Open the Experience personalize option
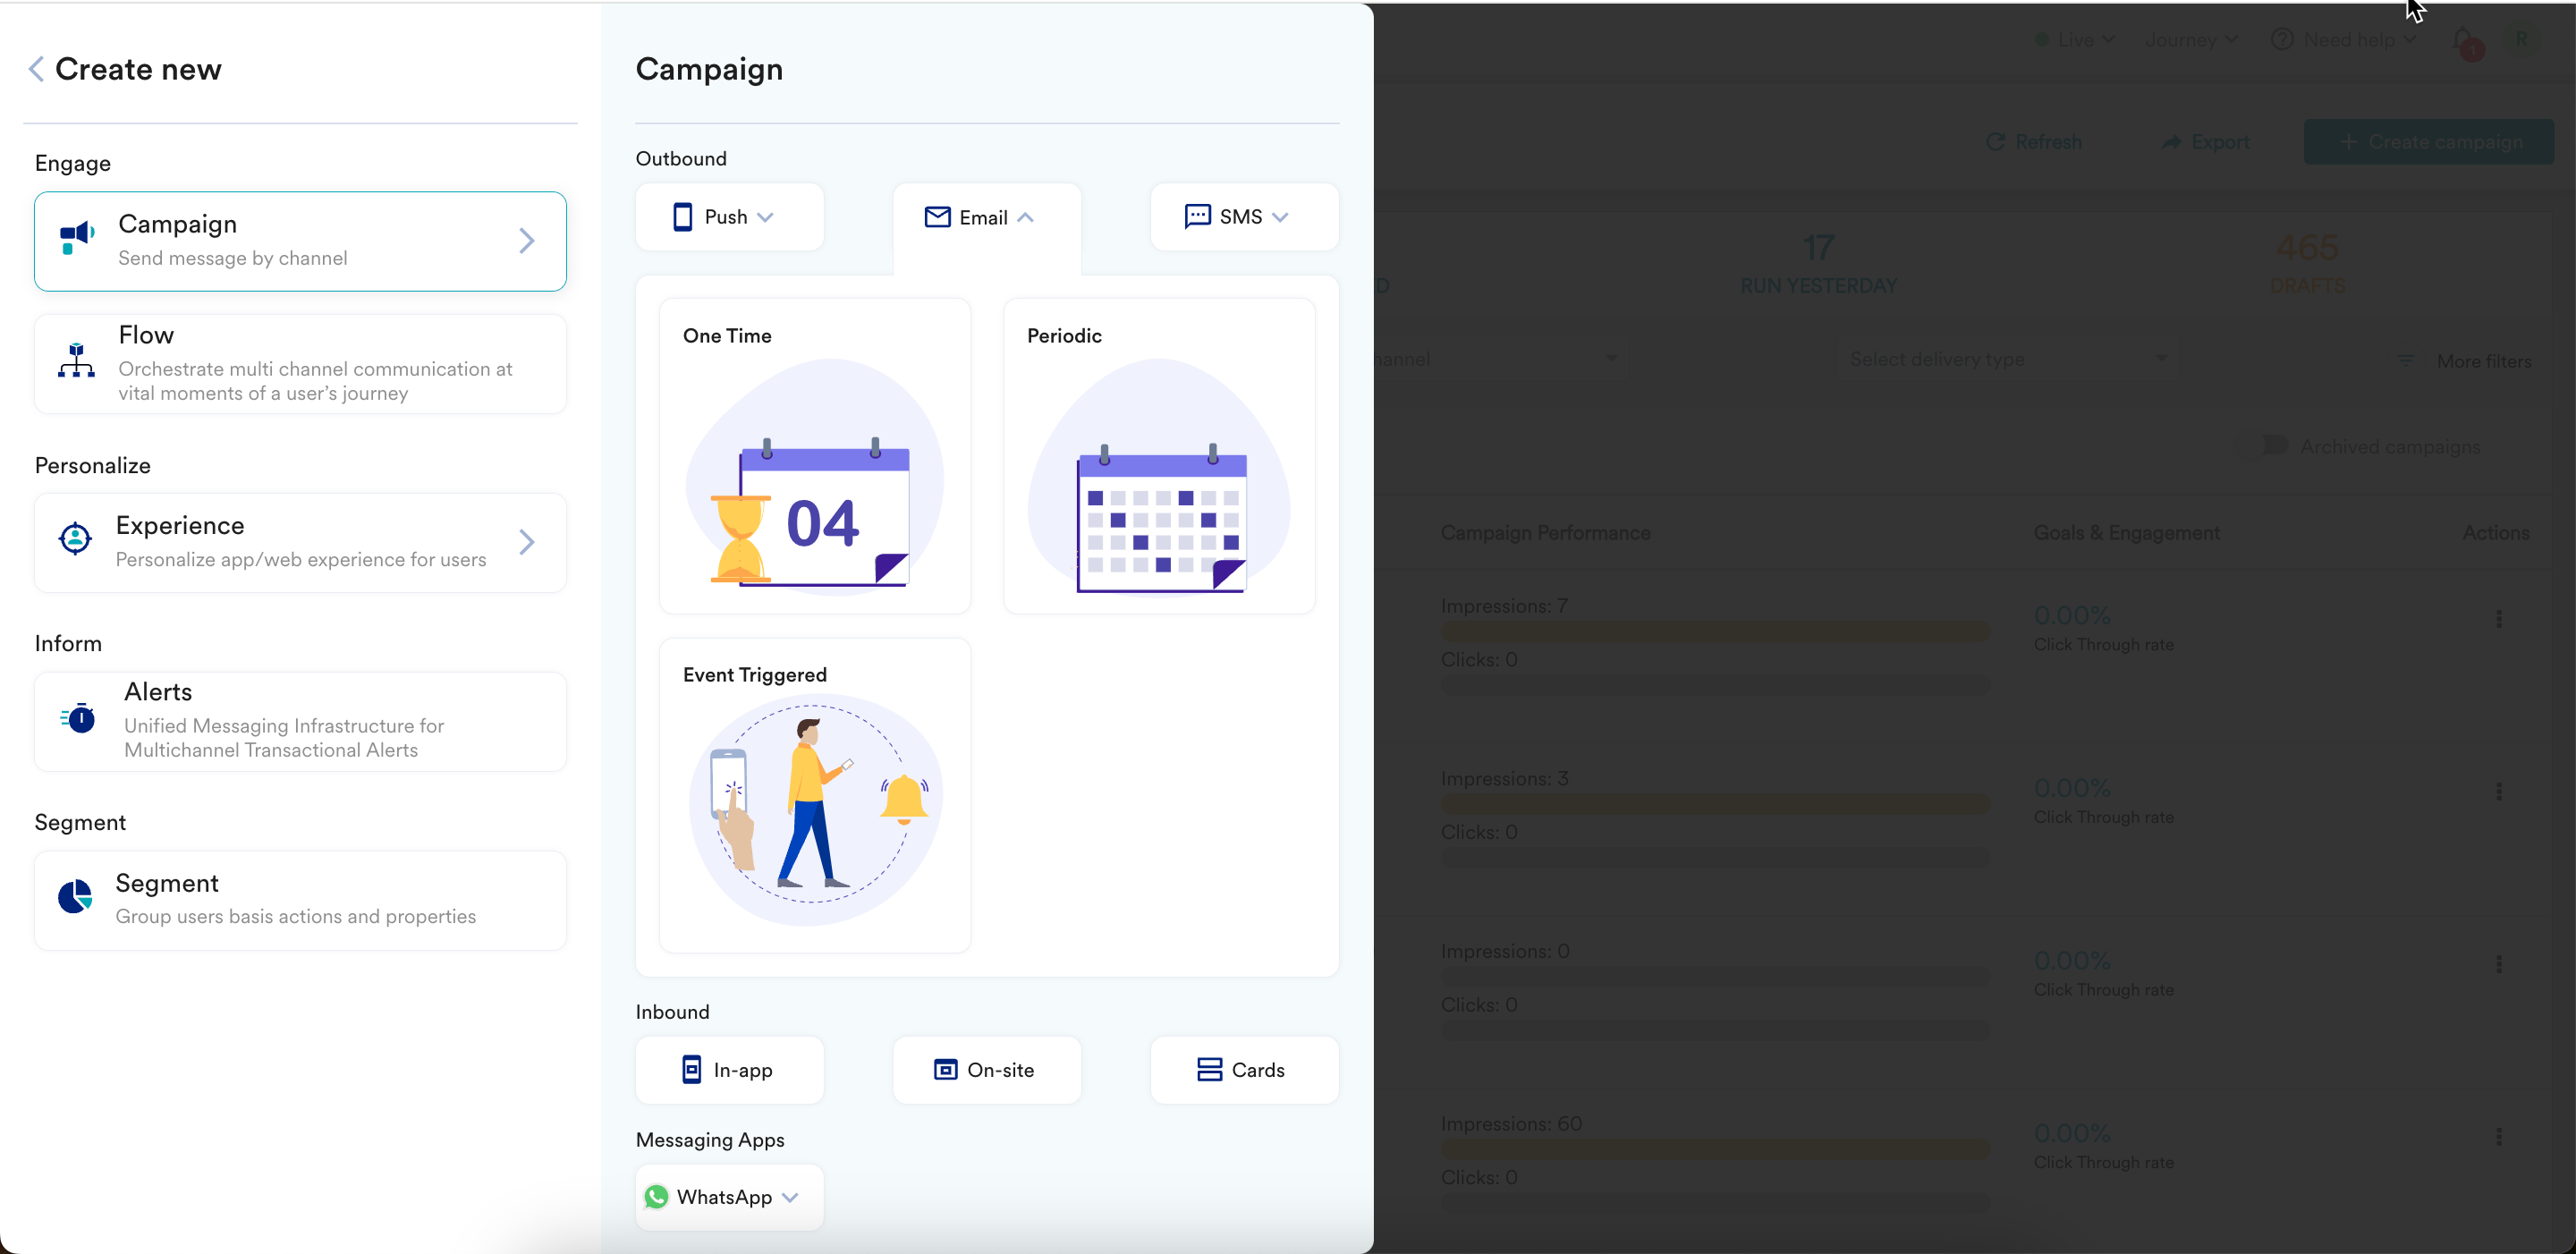The image size is (2576, 1254). 300,542
